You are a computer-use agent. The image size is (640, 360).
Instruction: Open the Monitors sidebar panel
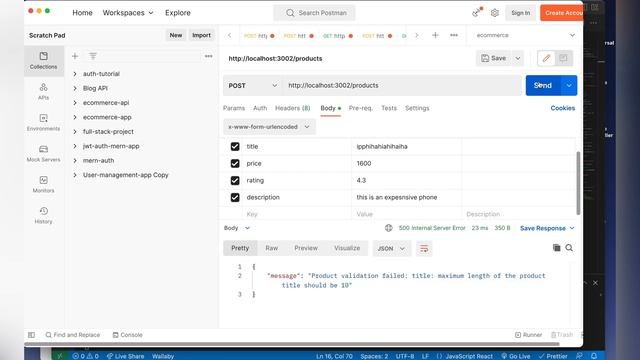click(x=43, y=184)
